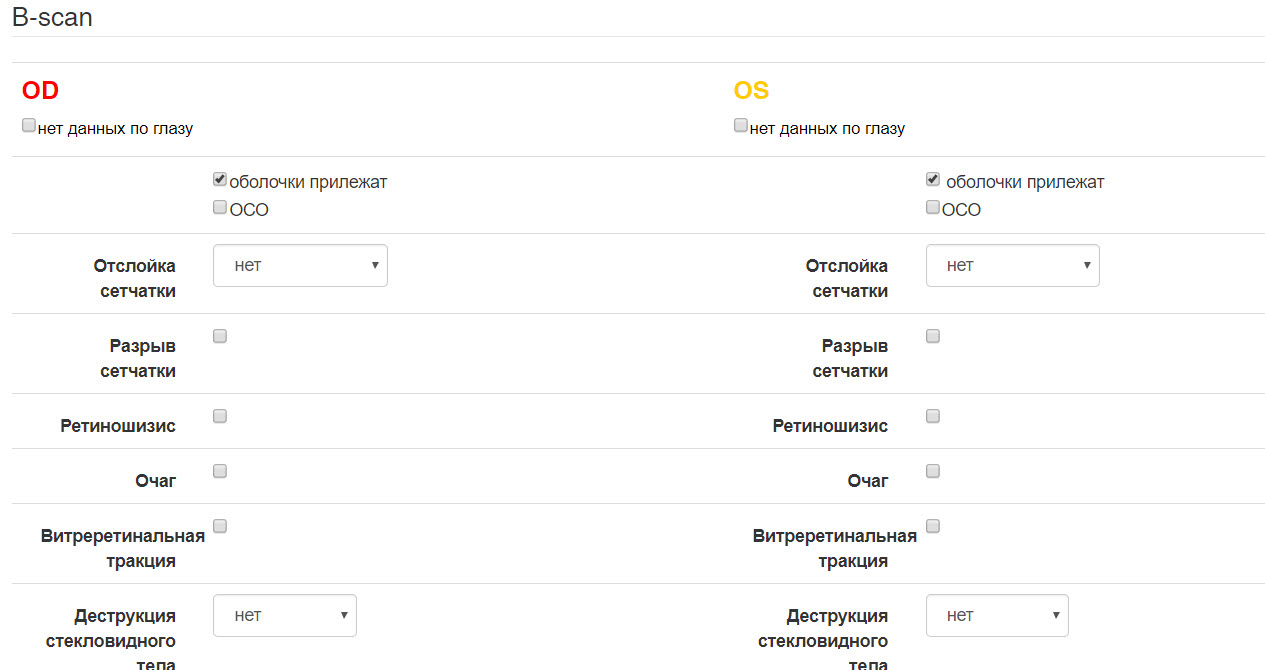Expand OS 'Деструкция стекловидного тела' dropdown

(997, 616)
